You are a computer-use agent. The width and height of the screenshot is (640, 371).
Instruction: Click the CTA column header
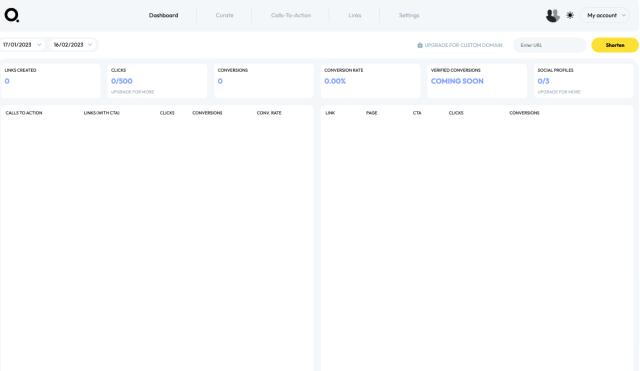point(417,113)
